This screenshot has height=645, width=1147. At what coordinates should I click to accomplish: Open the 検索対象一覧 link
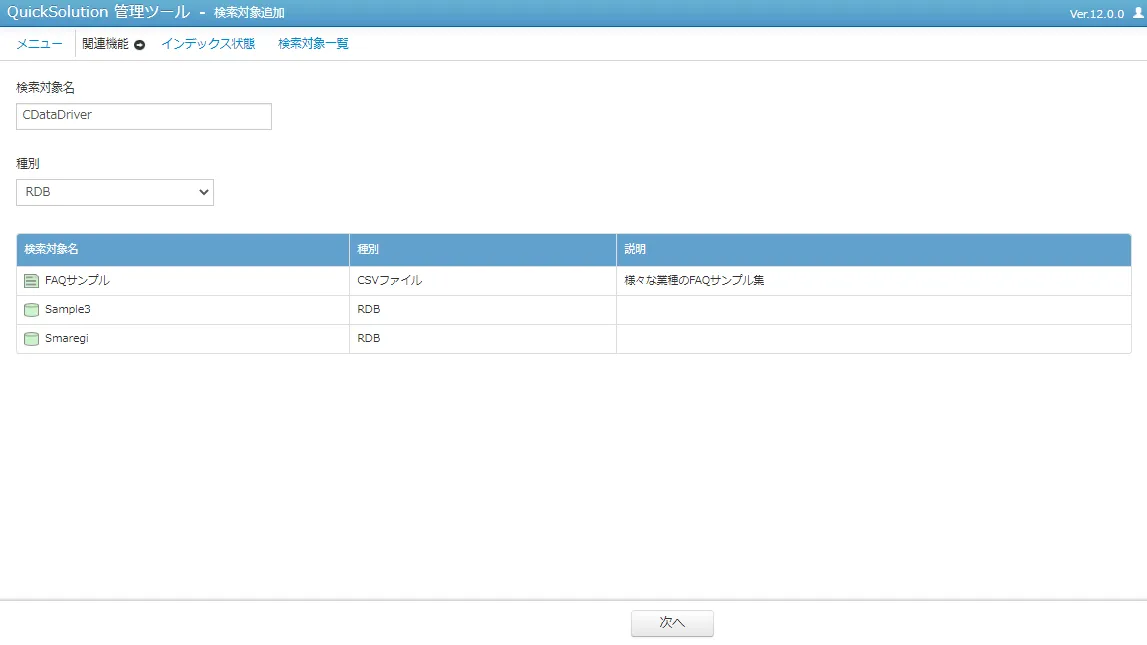313,44
